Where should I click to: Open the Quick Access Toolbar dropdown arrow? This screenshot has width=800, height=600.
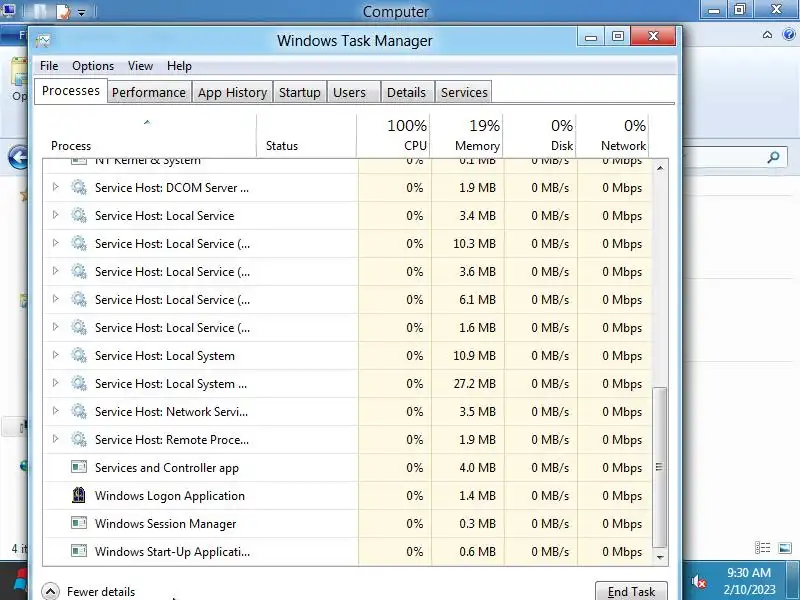(82, 12)
